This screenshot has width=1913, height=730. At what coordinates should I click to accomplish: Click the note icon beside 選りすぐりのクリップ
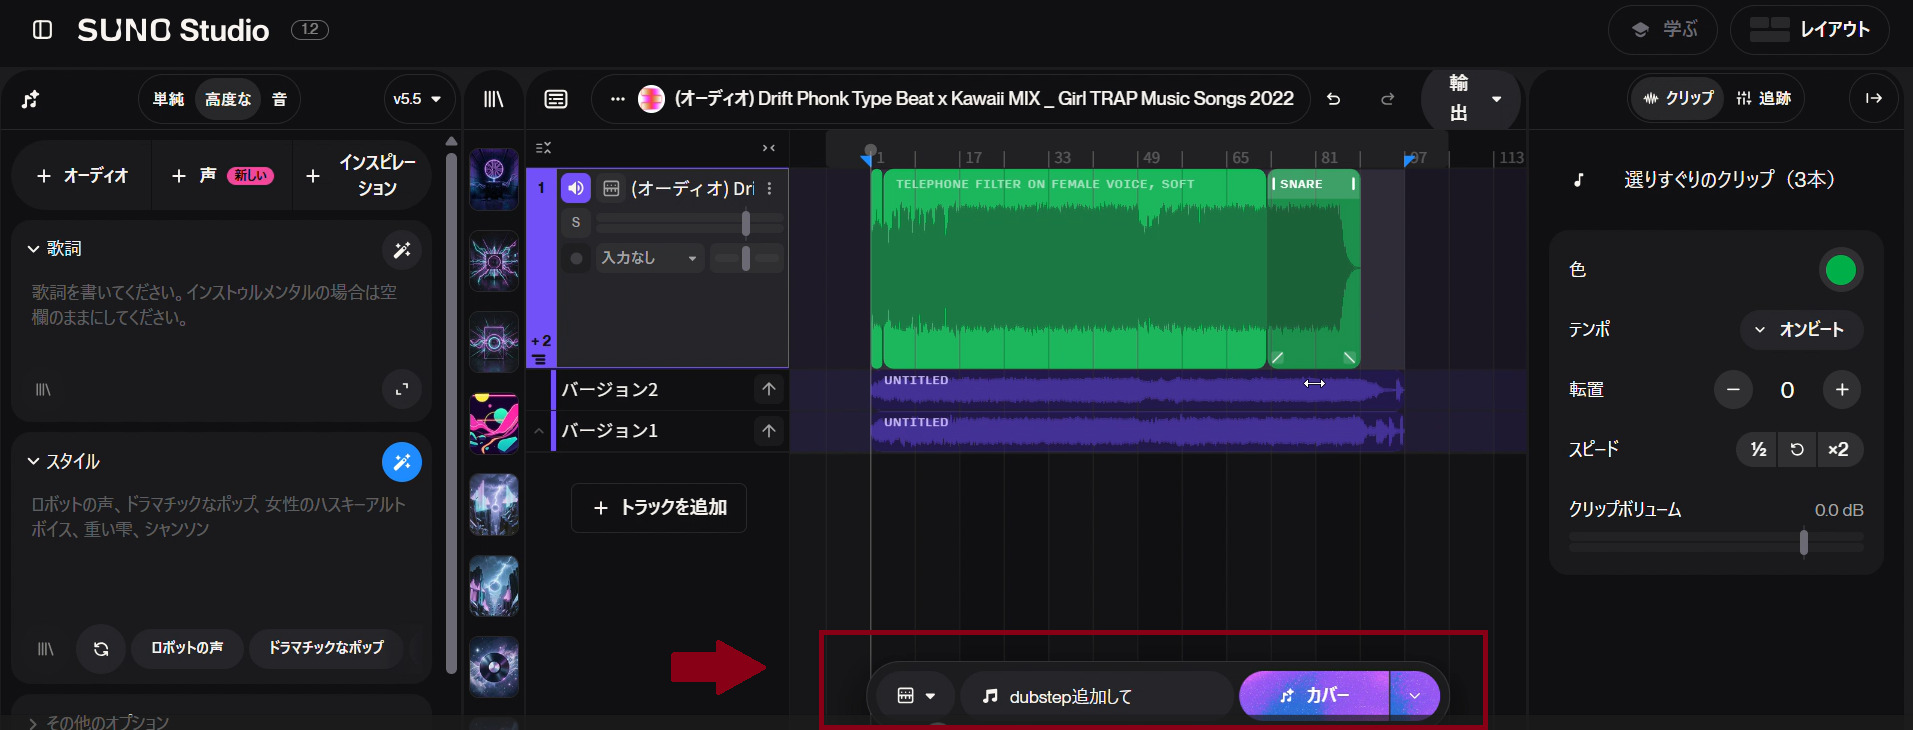[x=1579, y=180]
